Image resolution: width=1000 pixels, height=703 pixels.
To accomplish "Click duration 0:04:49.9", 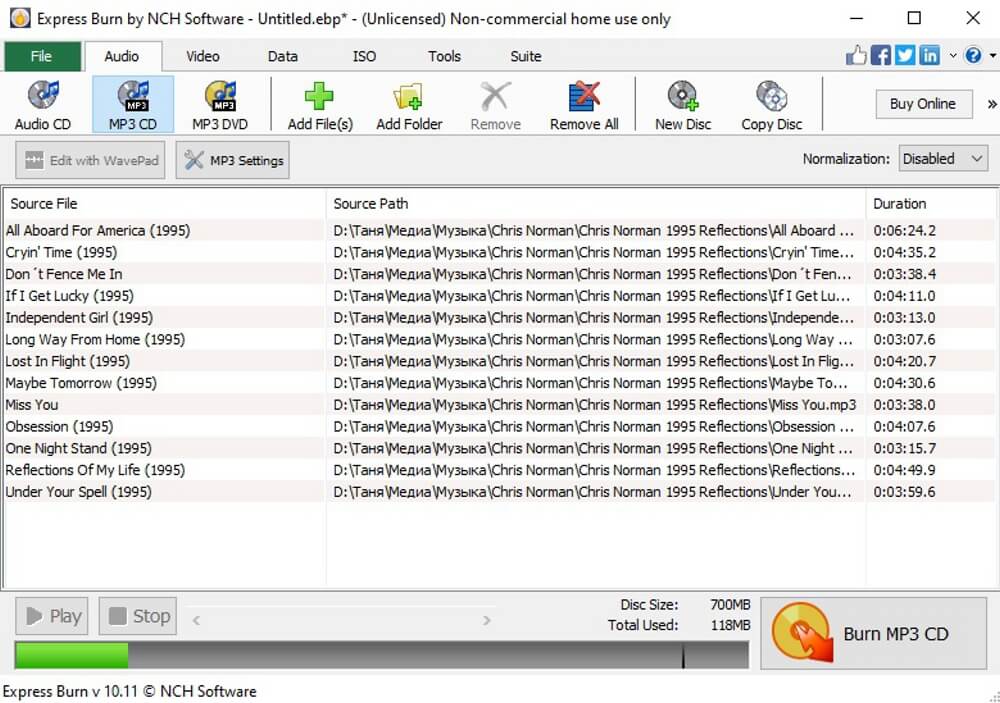I will click(x=904, y=470).
